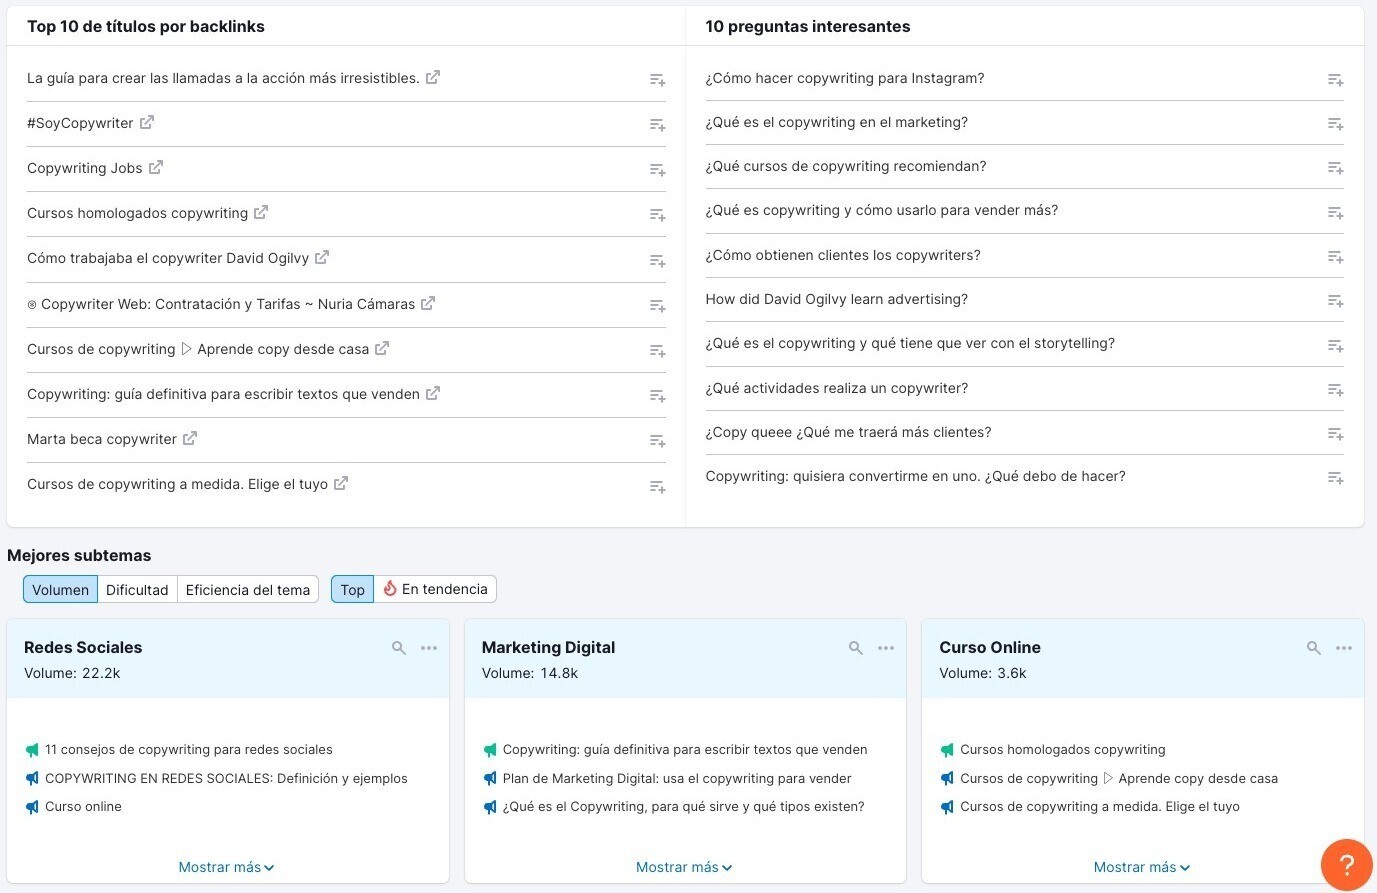This screenshot has height=893, width=1377.
Task: Open external link icon beside '#SoyCopywriter'
Action: click(147, 122)
